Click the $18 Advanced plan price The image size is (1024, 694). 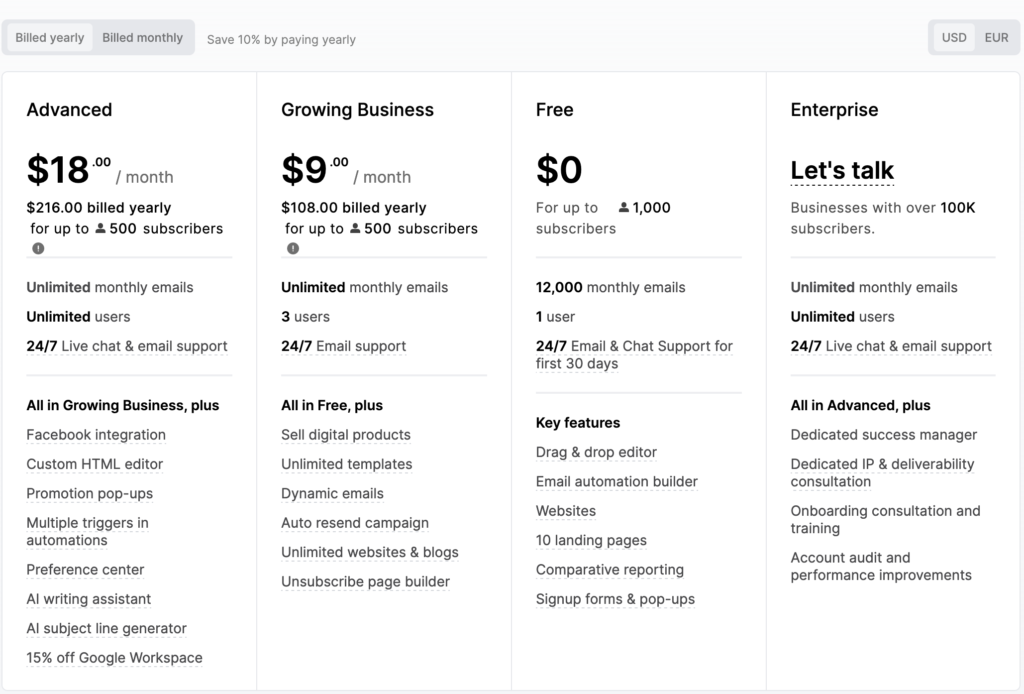[x=58, y=171]
